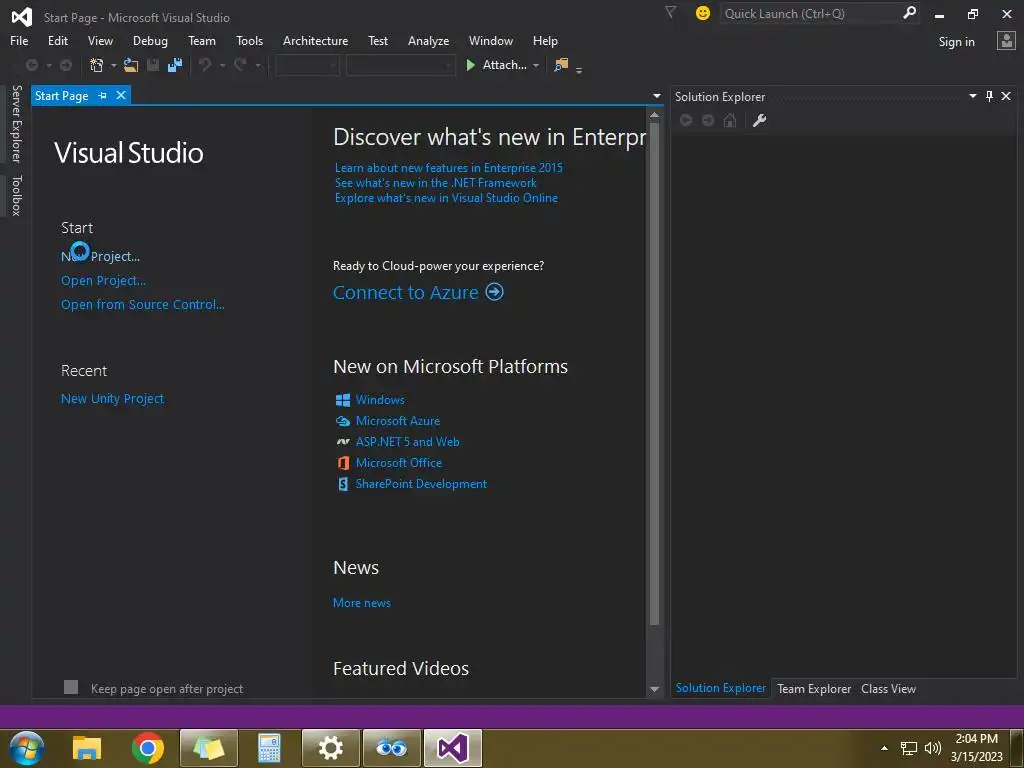Show hidden system tray icons
This screenshot has width=1024, height=768.
click(884, 748)
